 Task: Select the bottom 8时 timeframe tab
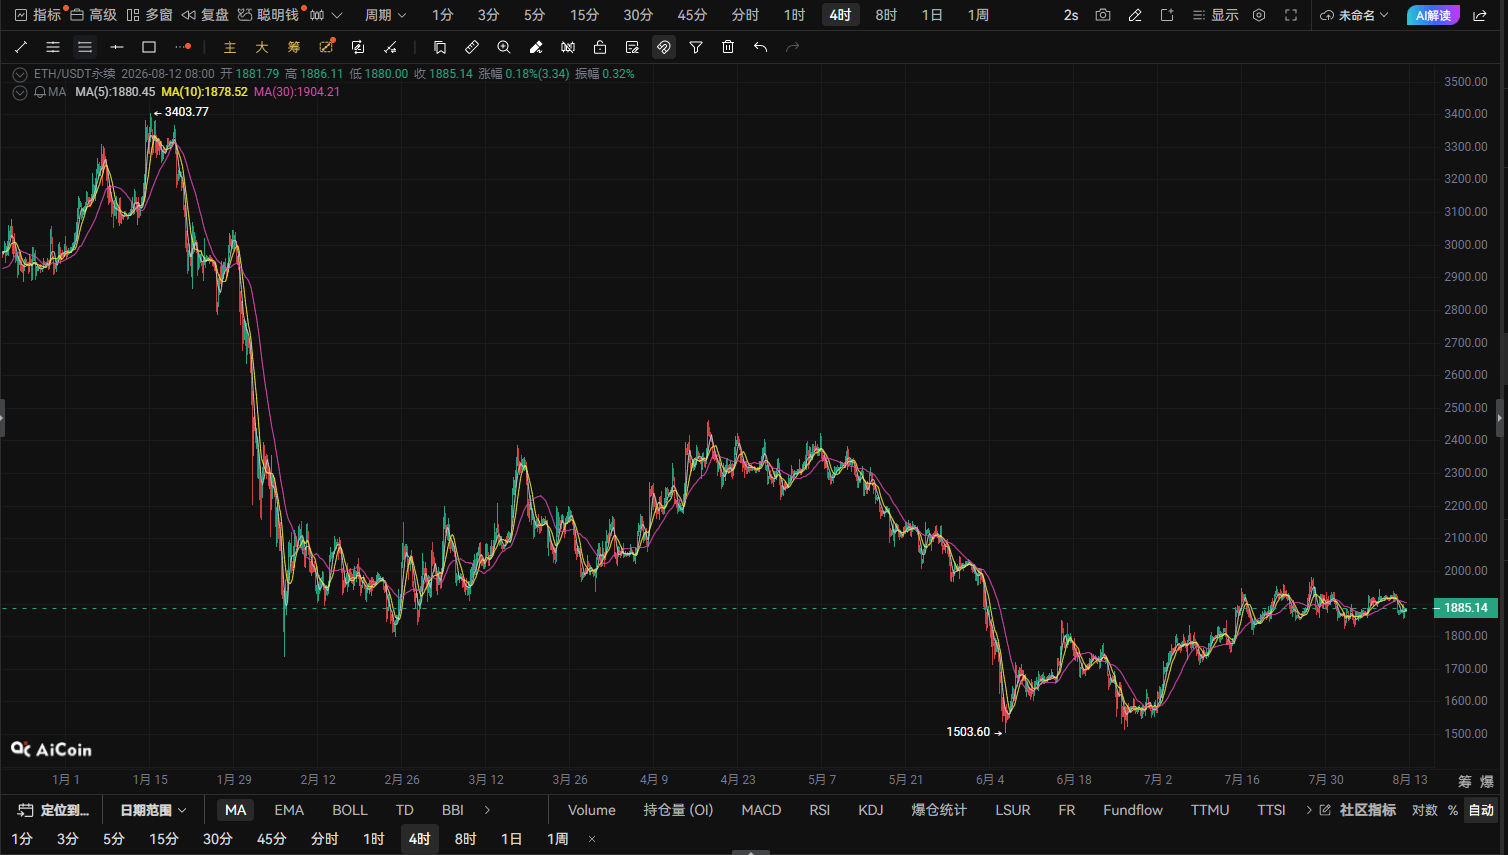(465, 839)
